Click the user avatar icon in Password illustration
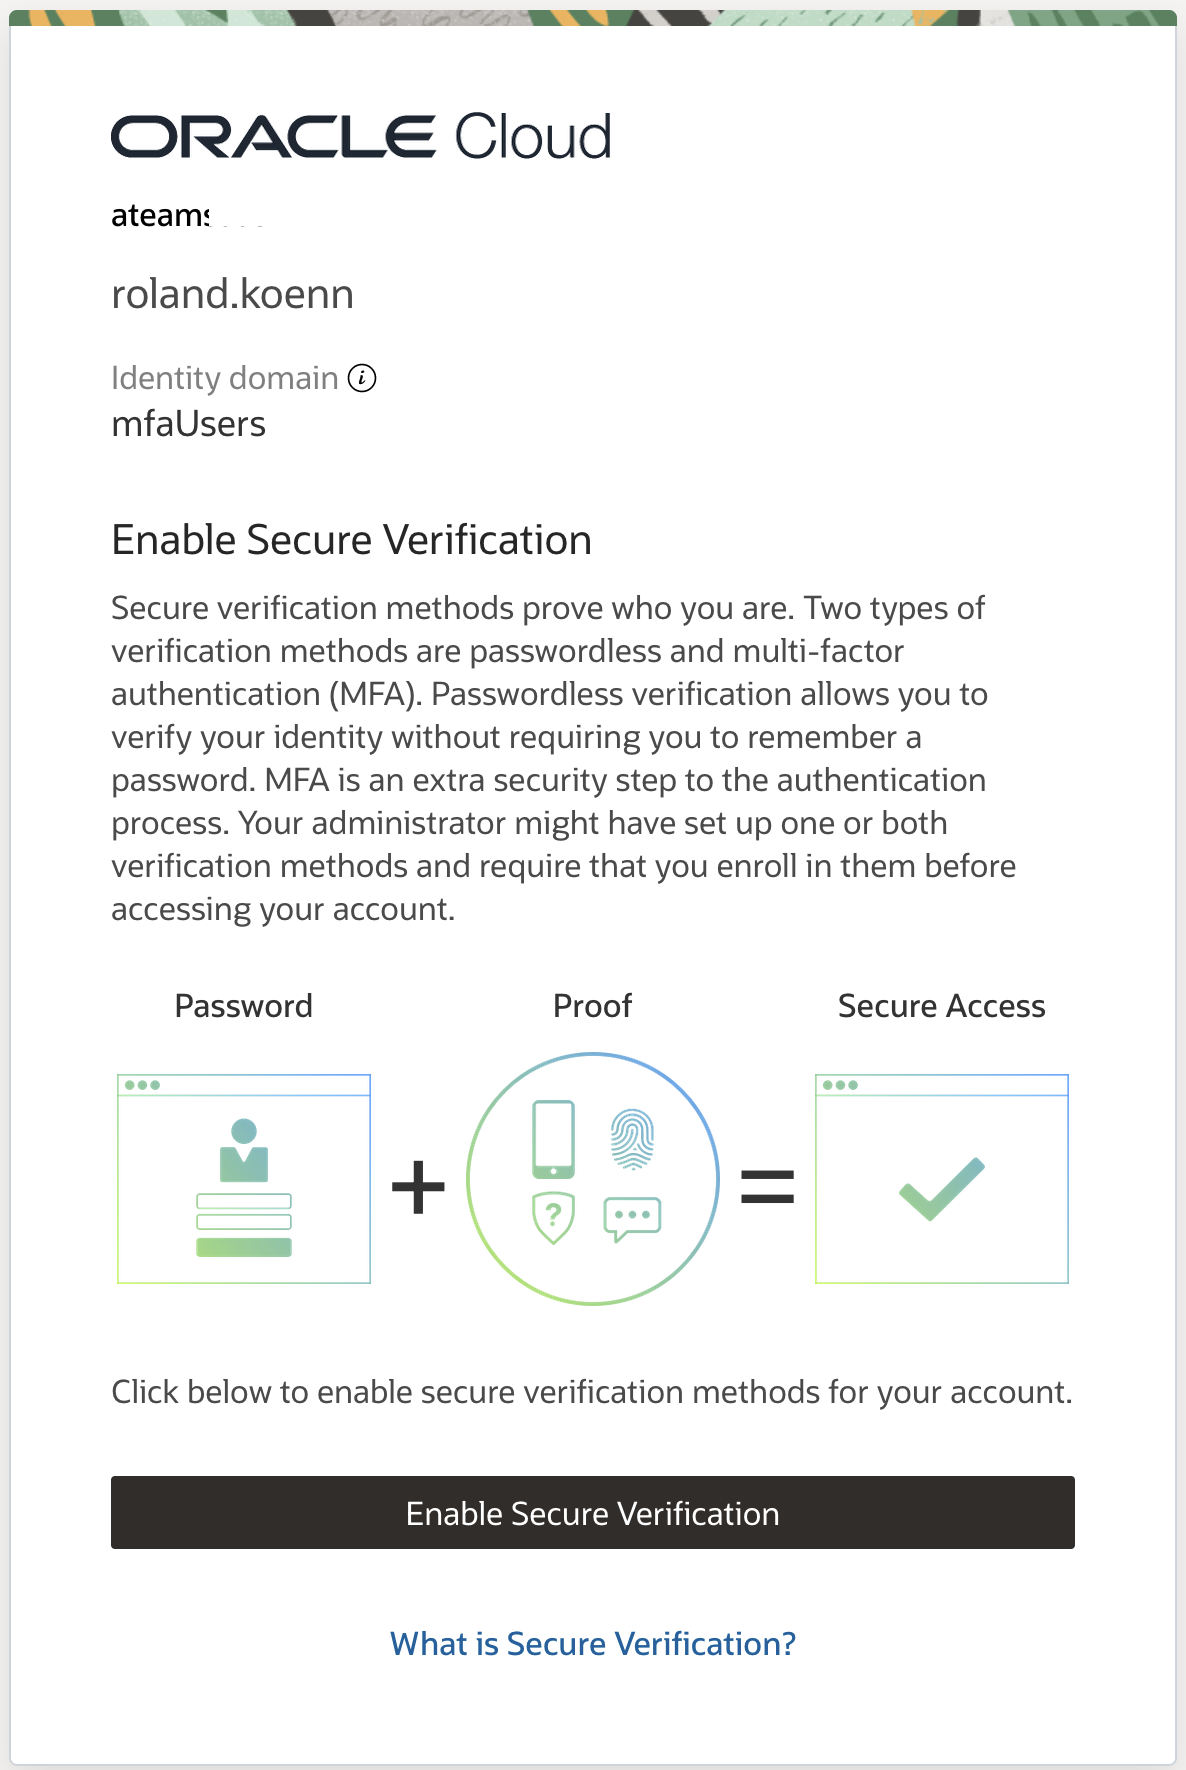 point(244,1150)
